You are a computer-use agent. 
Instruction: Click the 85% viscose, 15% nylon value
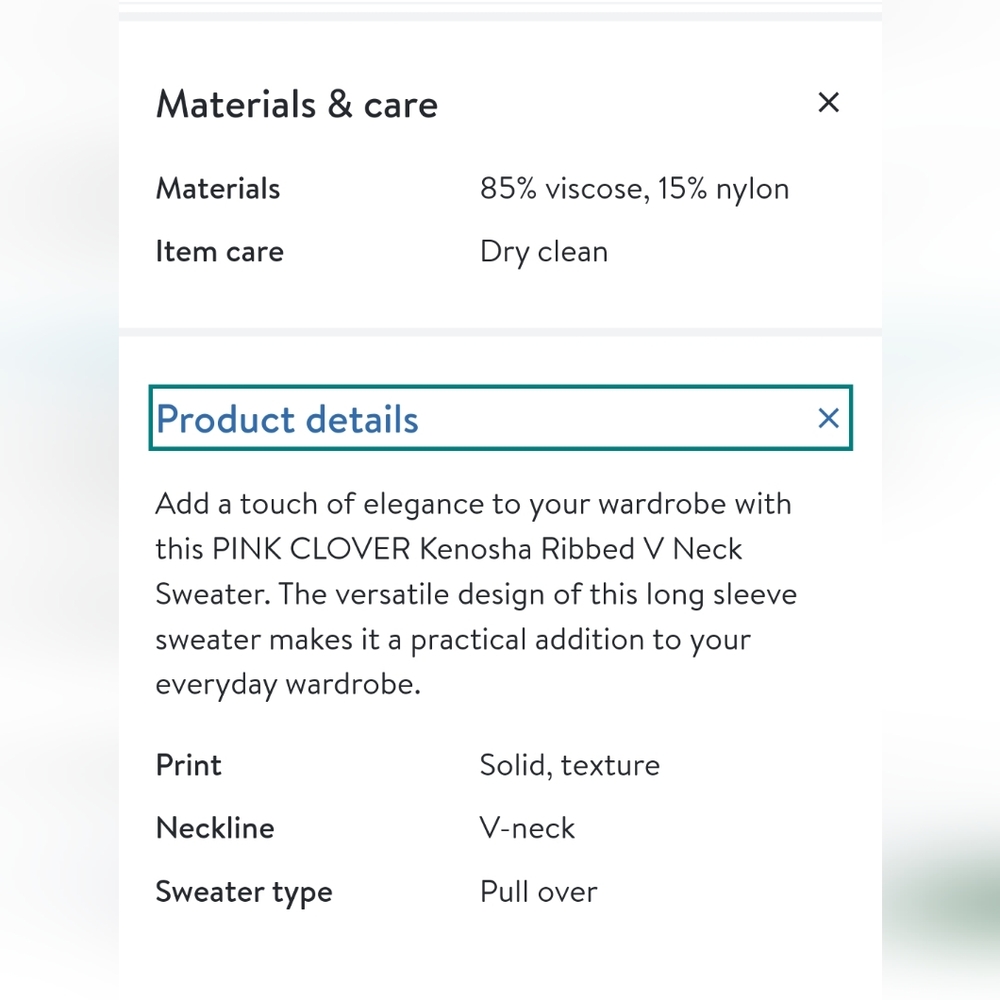click(635, 189)
